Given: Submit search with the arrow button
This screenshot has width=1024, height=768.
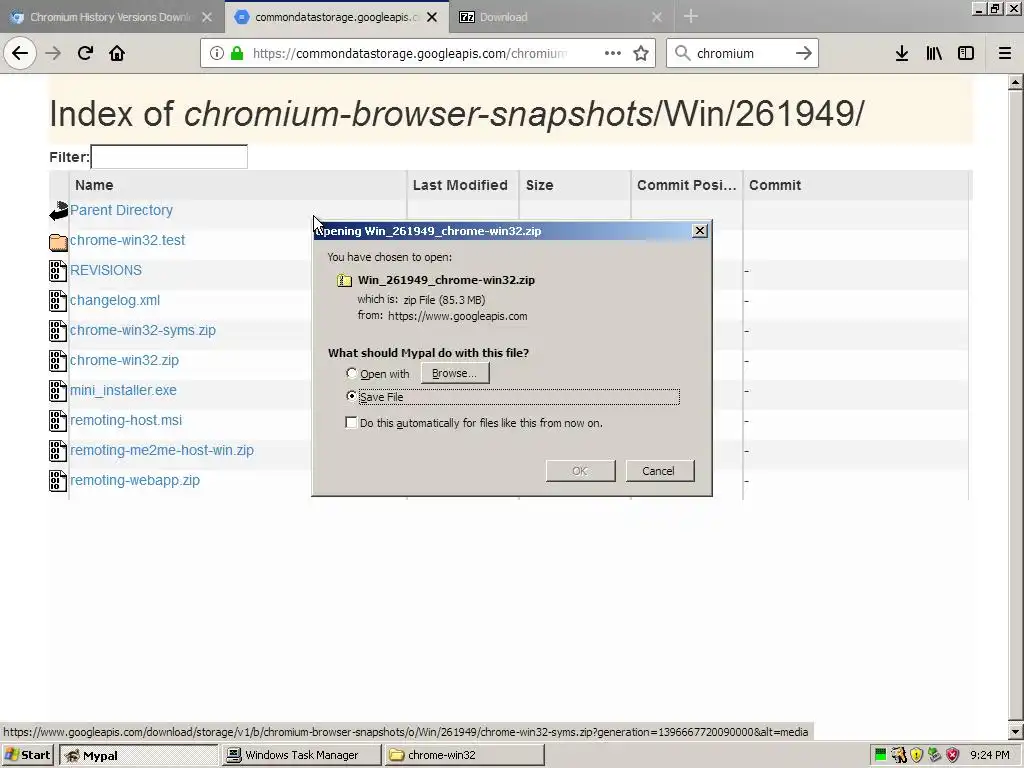Looking at the screenshot, I should (x=804, y=53).
